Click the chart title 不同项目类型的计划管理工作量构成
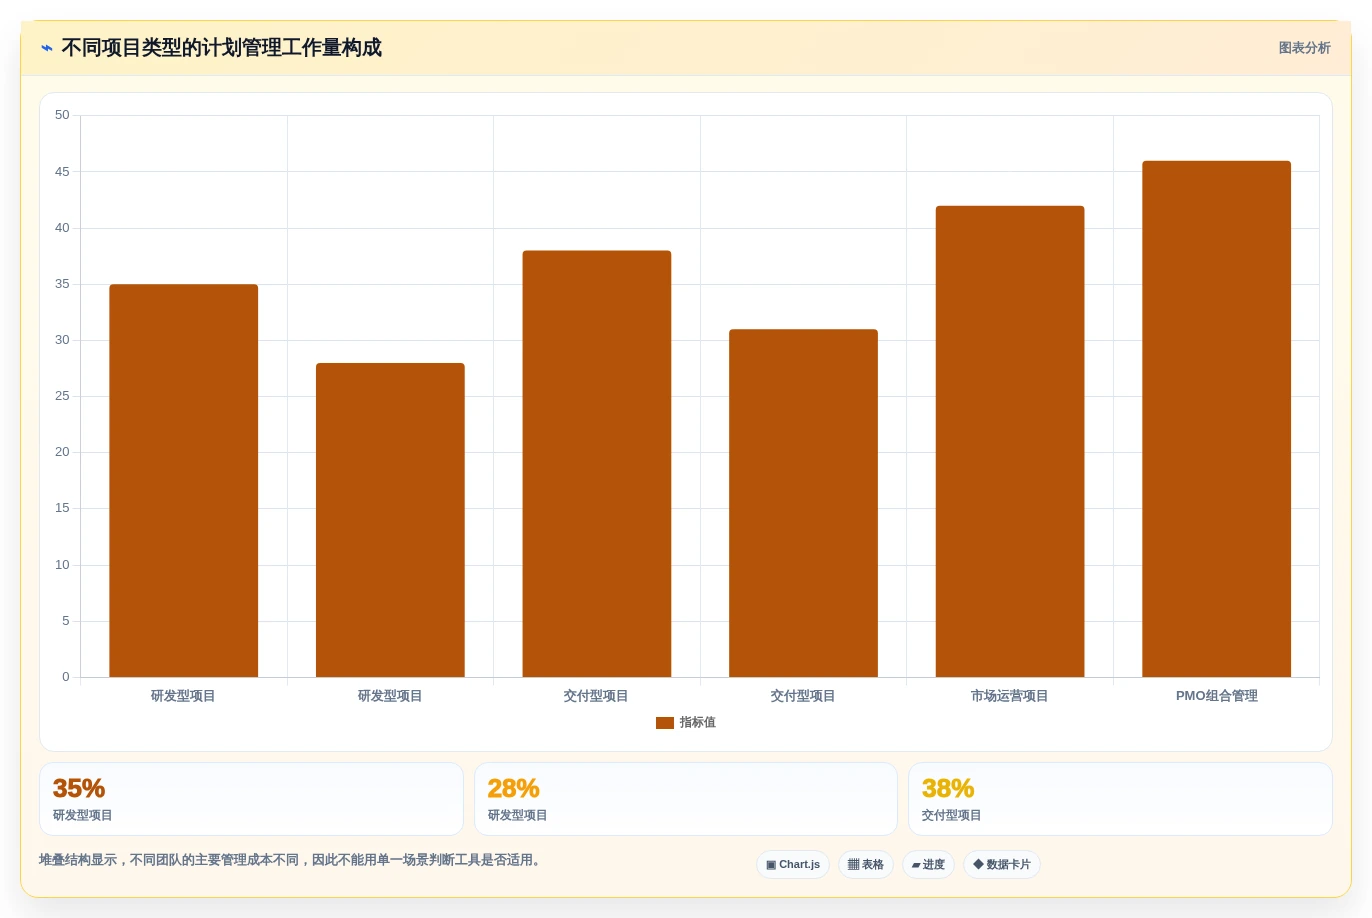The width and height of the screenshot is (1372, 918). pyautogui.click(x=221, y=48)
